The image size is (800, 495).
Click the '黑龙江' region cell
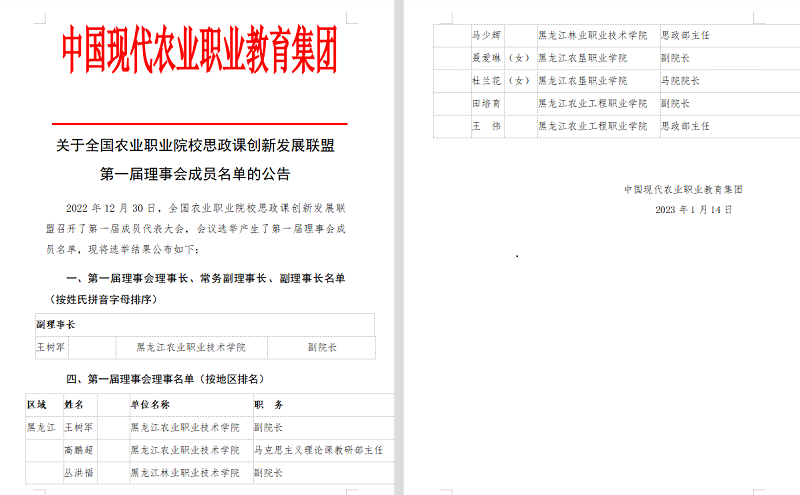click(x=41, y=428)
